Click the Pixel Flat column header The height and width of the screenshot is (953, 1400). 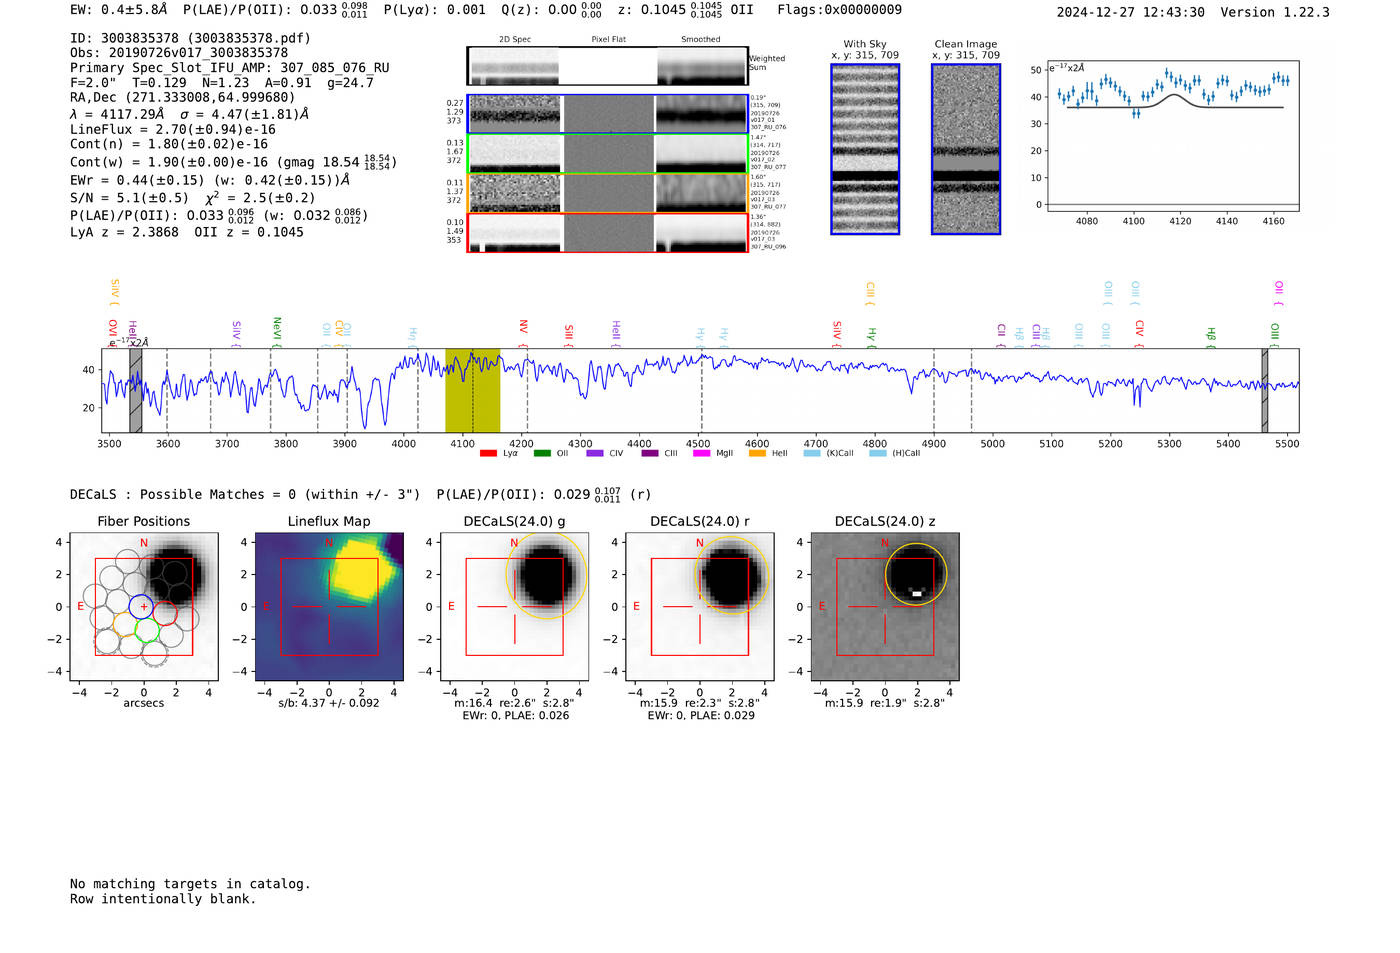(x=608, y=40)
